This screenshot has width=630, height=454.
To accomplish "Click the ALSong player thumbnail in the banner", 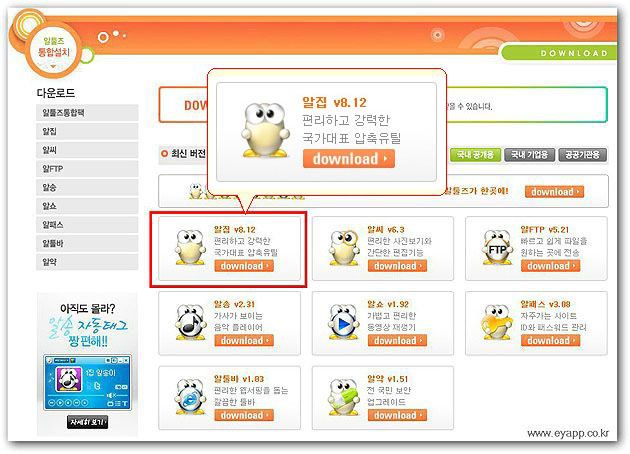I will (87, 382).
